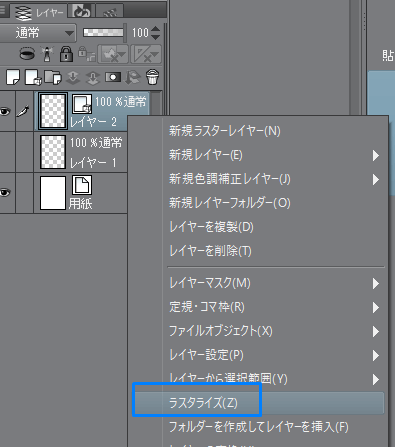Image resolution: width=395 pixels, height=447 pixels.
Task: Click the New Layer Folder icon
Action: point(53,77)
